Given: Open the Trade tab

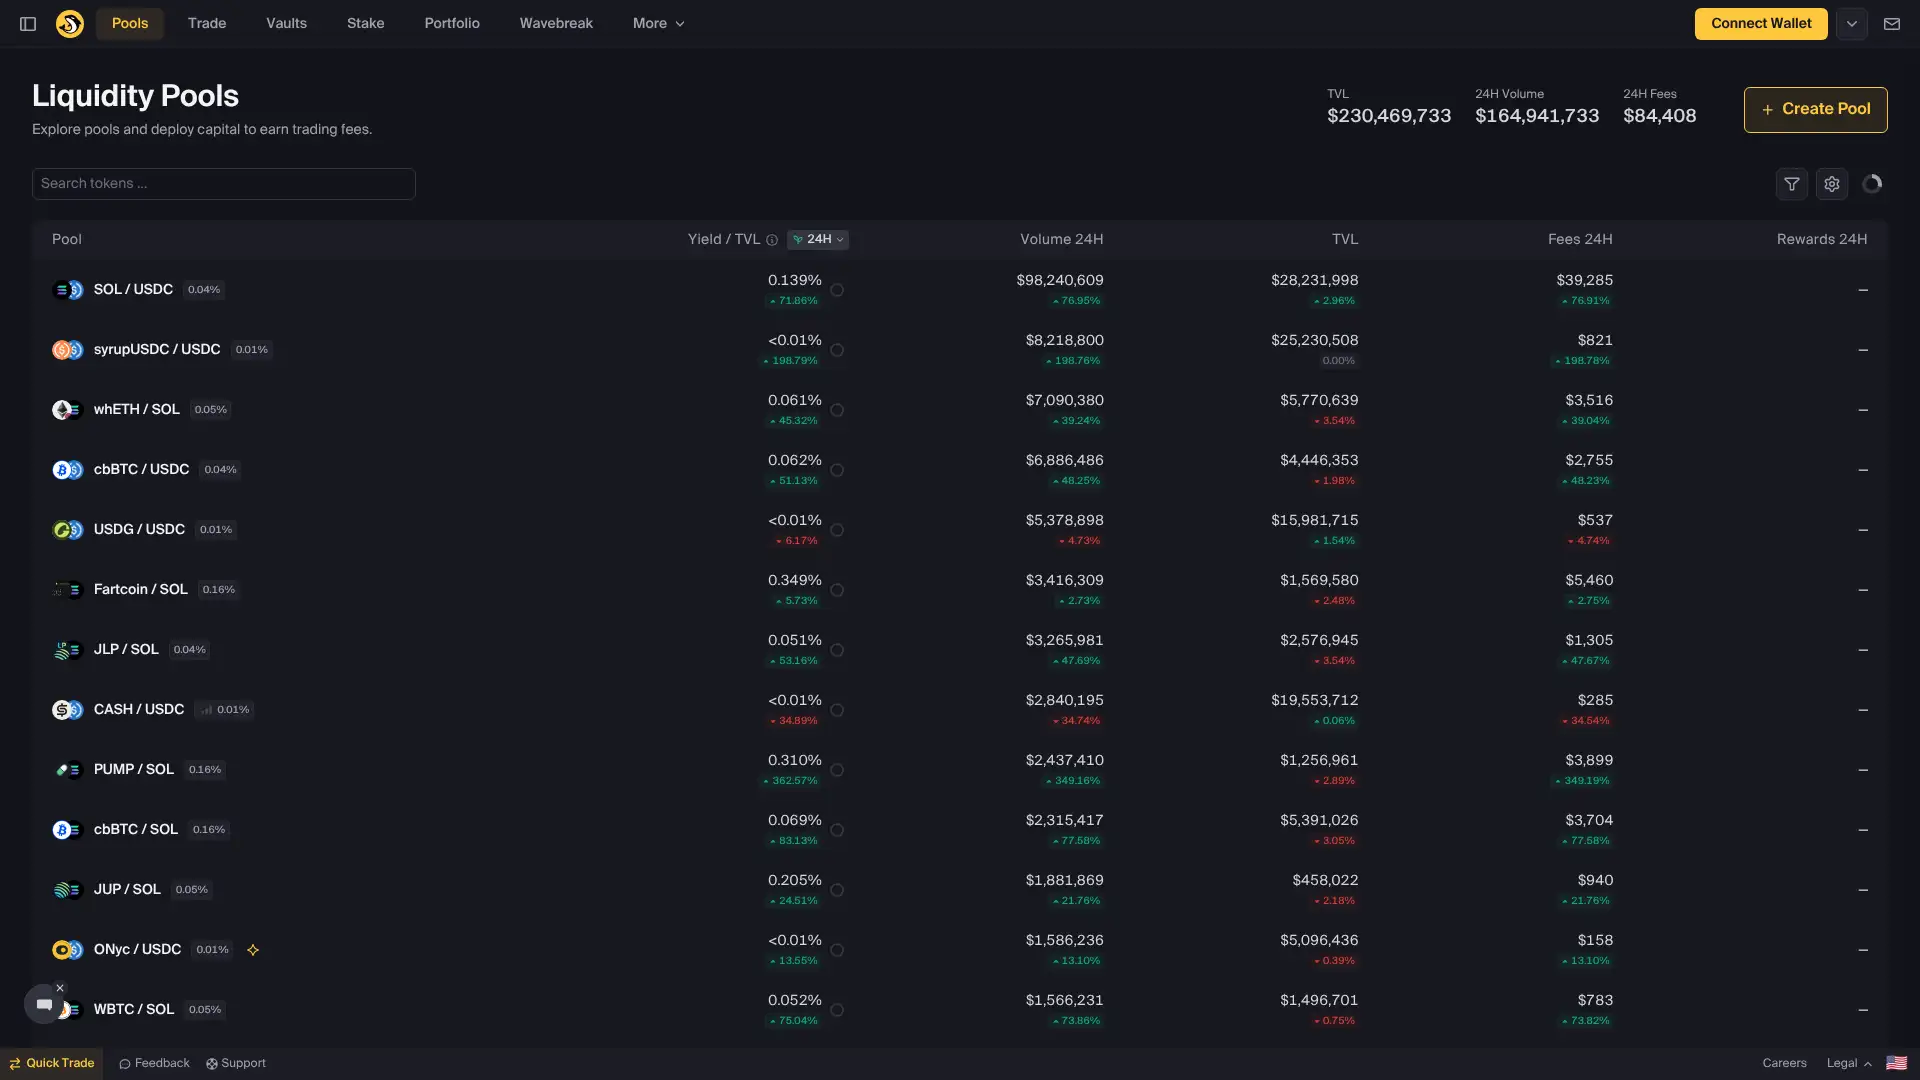Looking at the screenshot, I should [x=207, y=24].
